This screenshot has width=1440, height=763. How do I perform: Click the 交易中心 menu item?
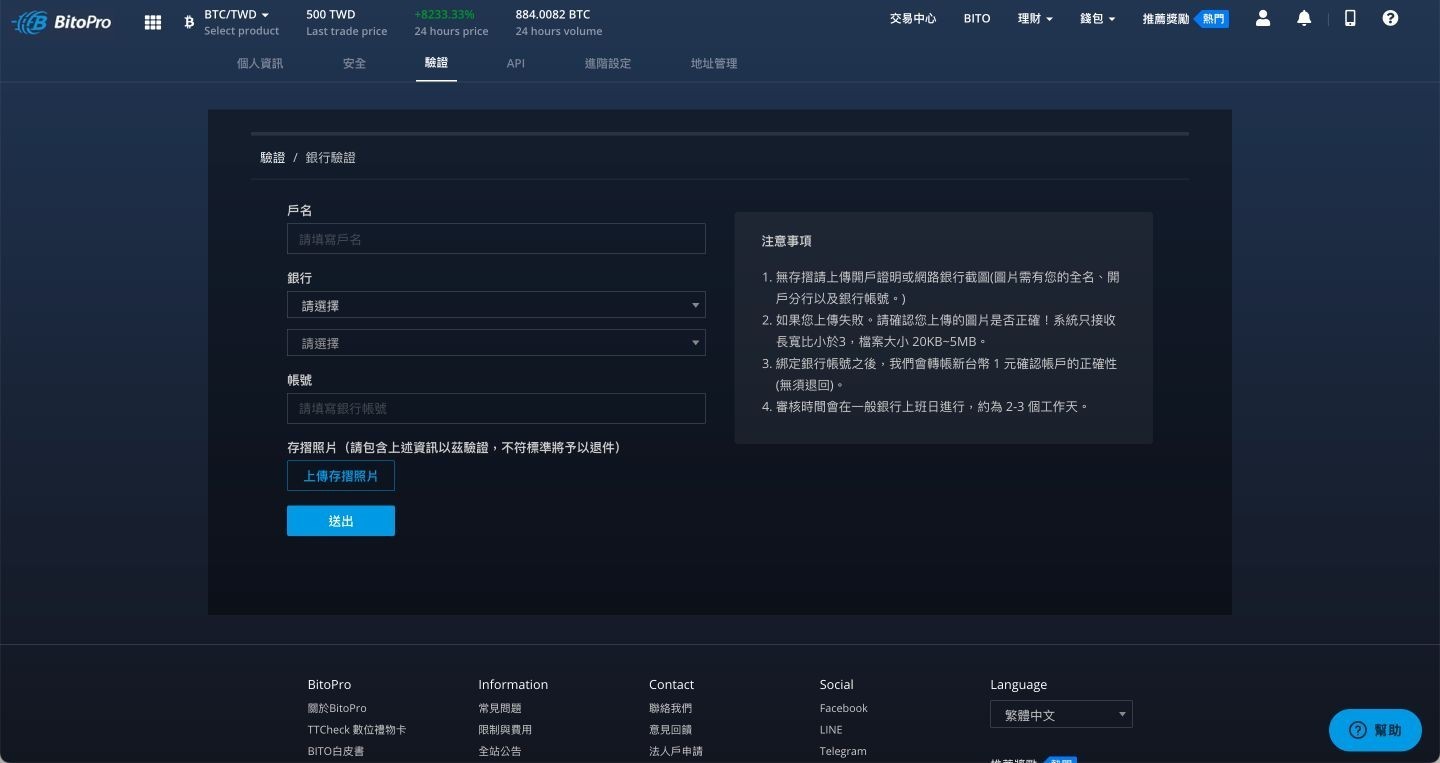tap(912, 18)
